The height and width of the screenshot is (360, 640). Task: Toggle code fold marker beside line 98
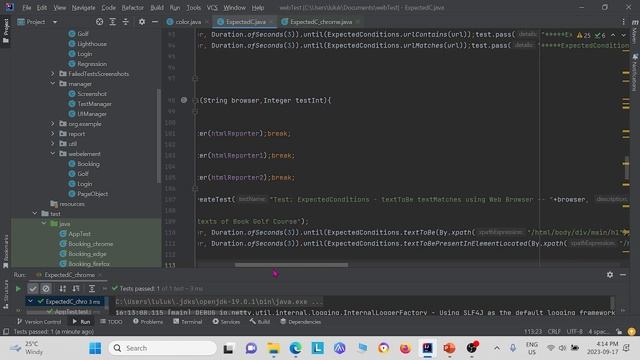[x=195, y=100]
